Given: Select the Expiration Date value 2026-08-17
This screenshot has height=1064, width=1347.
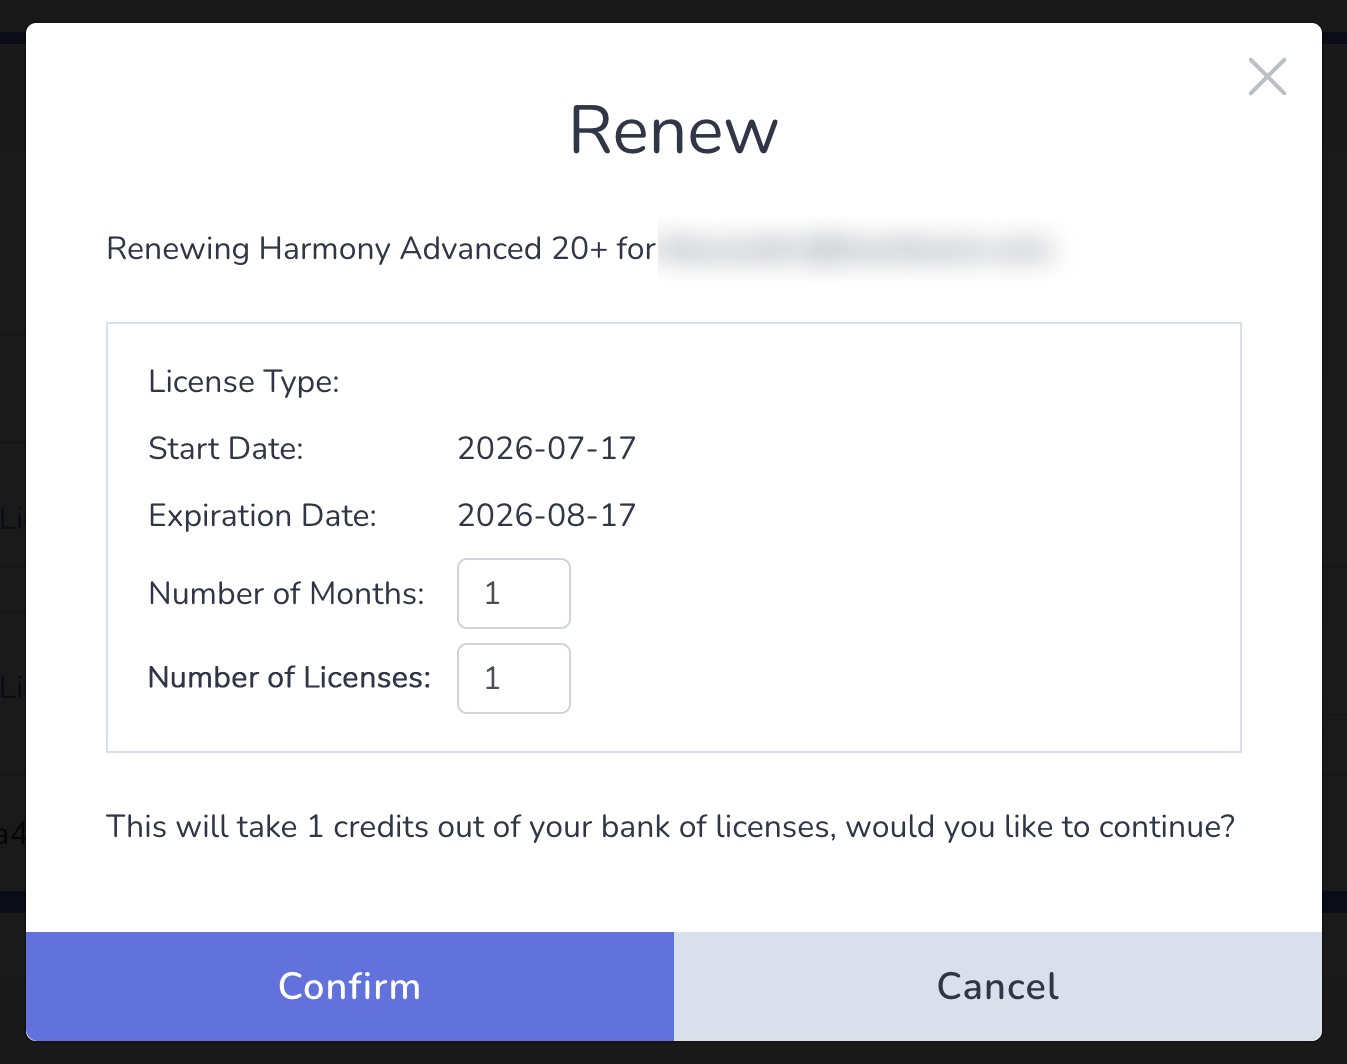Looking at the screenshot, I should pyautogui.click(x=547, y=515).
